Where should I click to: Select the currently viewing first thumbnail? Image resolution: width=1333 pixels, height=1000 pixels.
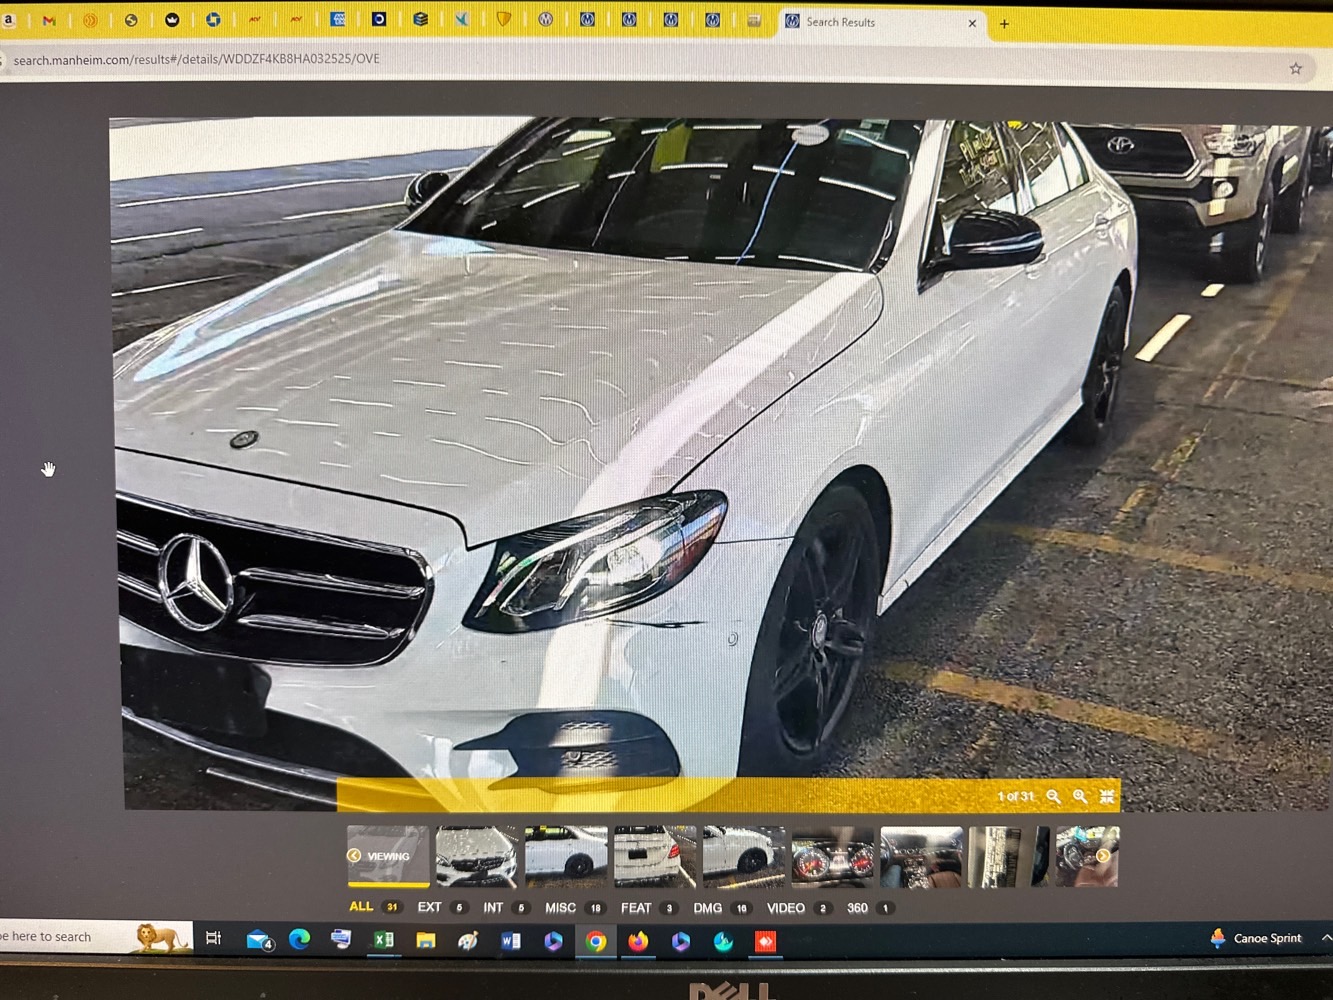[x=388, y=856]
